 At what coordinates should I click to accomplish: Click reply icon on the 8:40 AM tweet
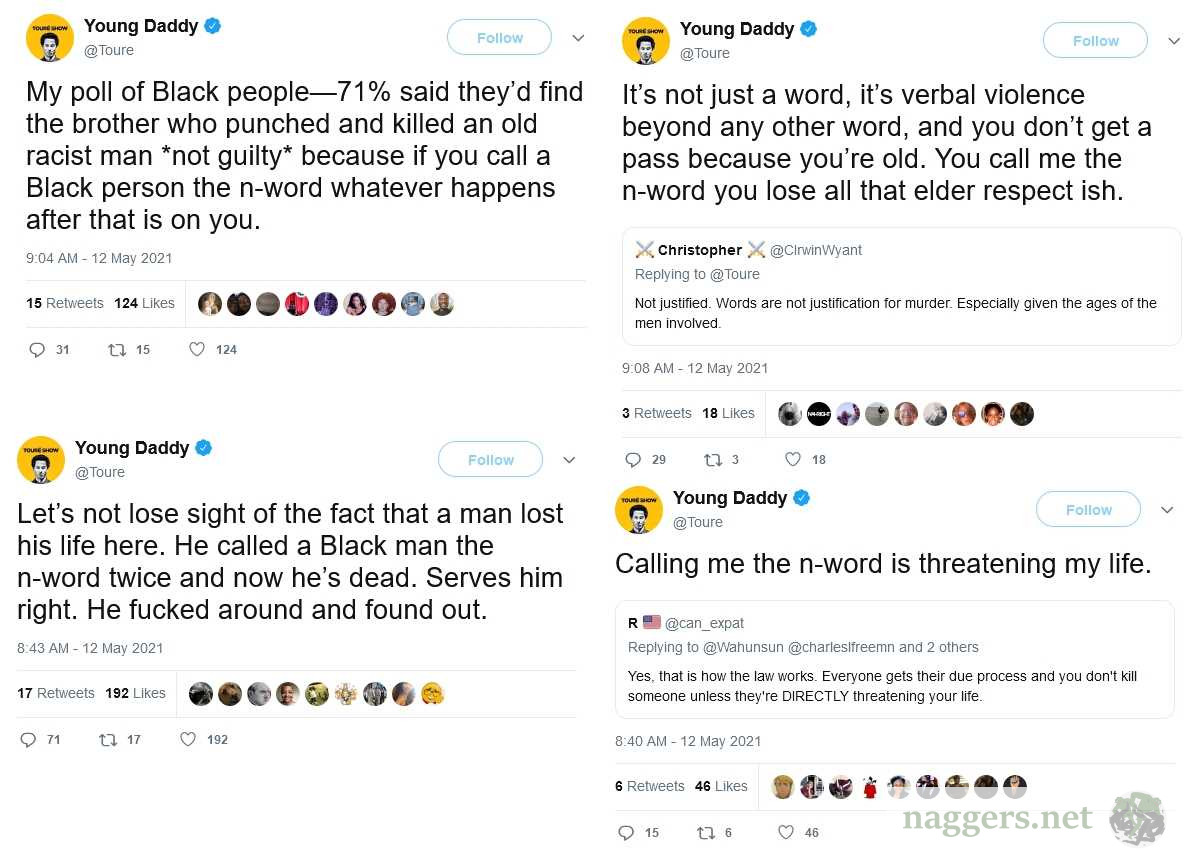[626, 833]
